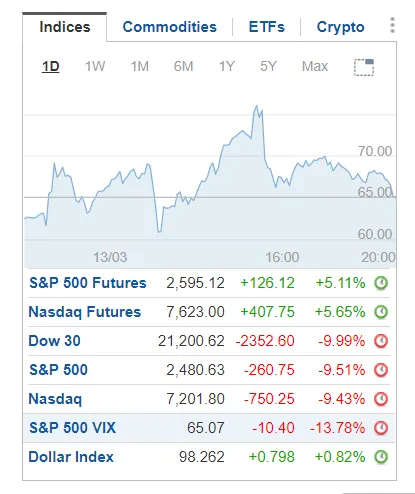The image size is (415, 494).
Task: Click red clock icon on Dow 30 row
Action: [381, 341]
